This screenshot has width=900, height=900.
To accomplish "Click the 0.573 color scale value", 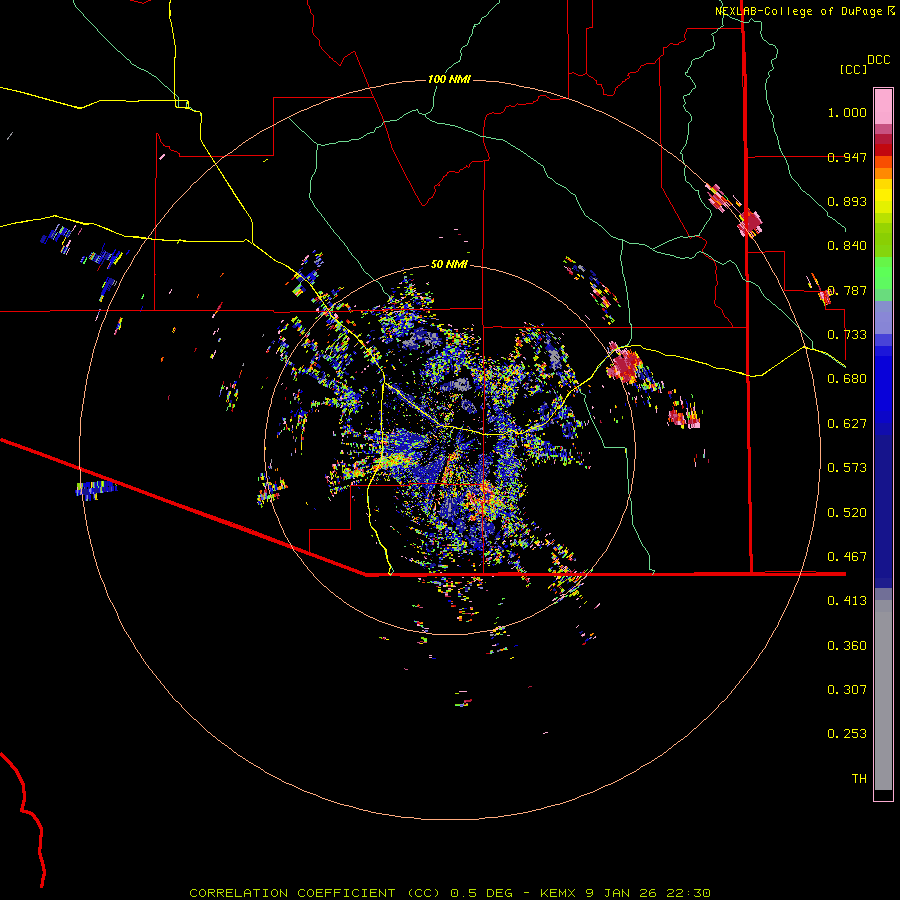I will (847, 468).
